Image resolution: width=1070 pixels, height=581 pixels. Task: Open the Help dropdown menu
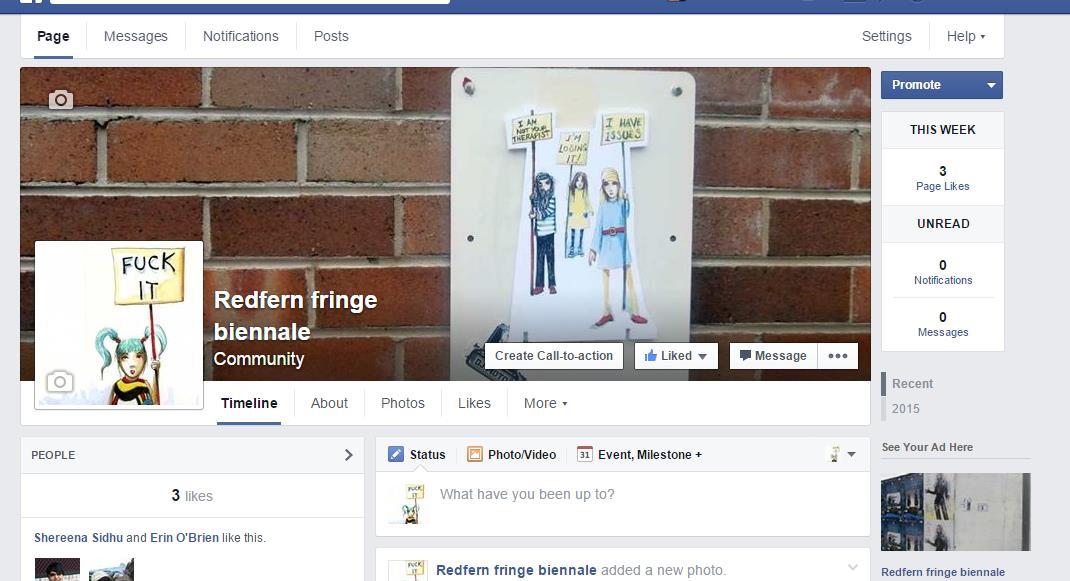966,36
